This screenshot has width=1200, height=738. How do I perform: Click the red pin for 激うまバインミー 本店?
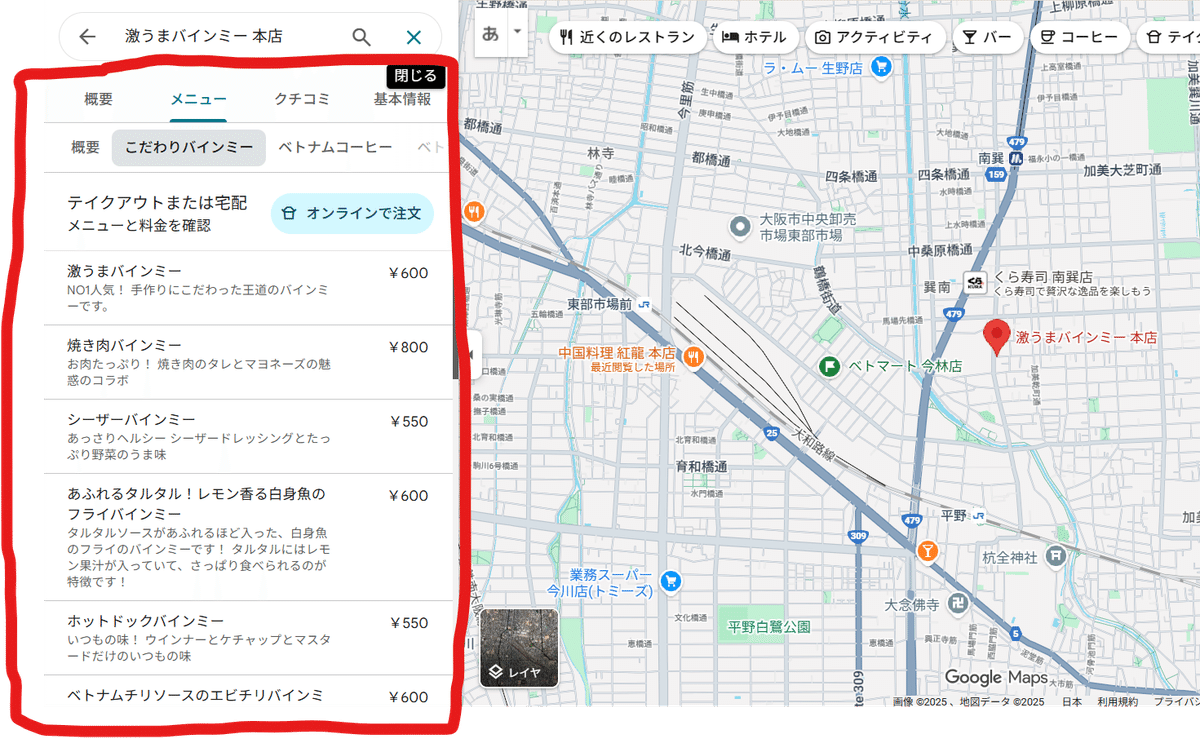pyautogui.click(x=996, y=338)
